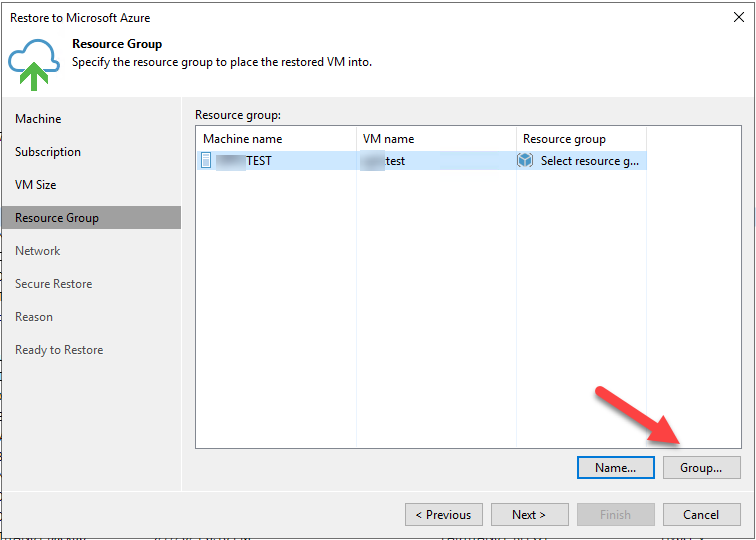
Task: Click the cloud upload wizard icon
Action: [x=34, y=65]
